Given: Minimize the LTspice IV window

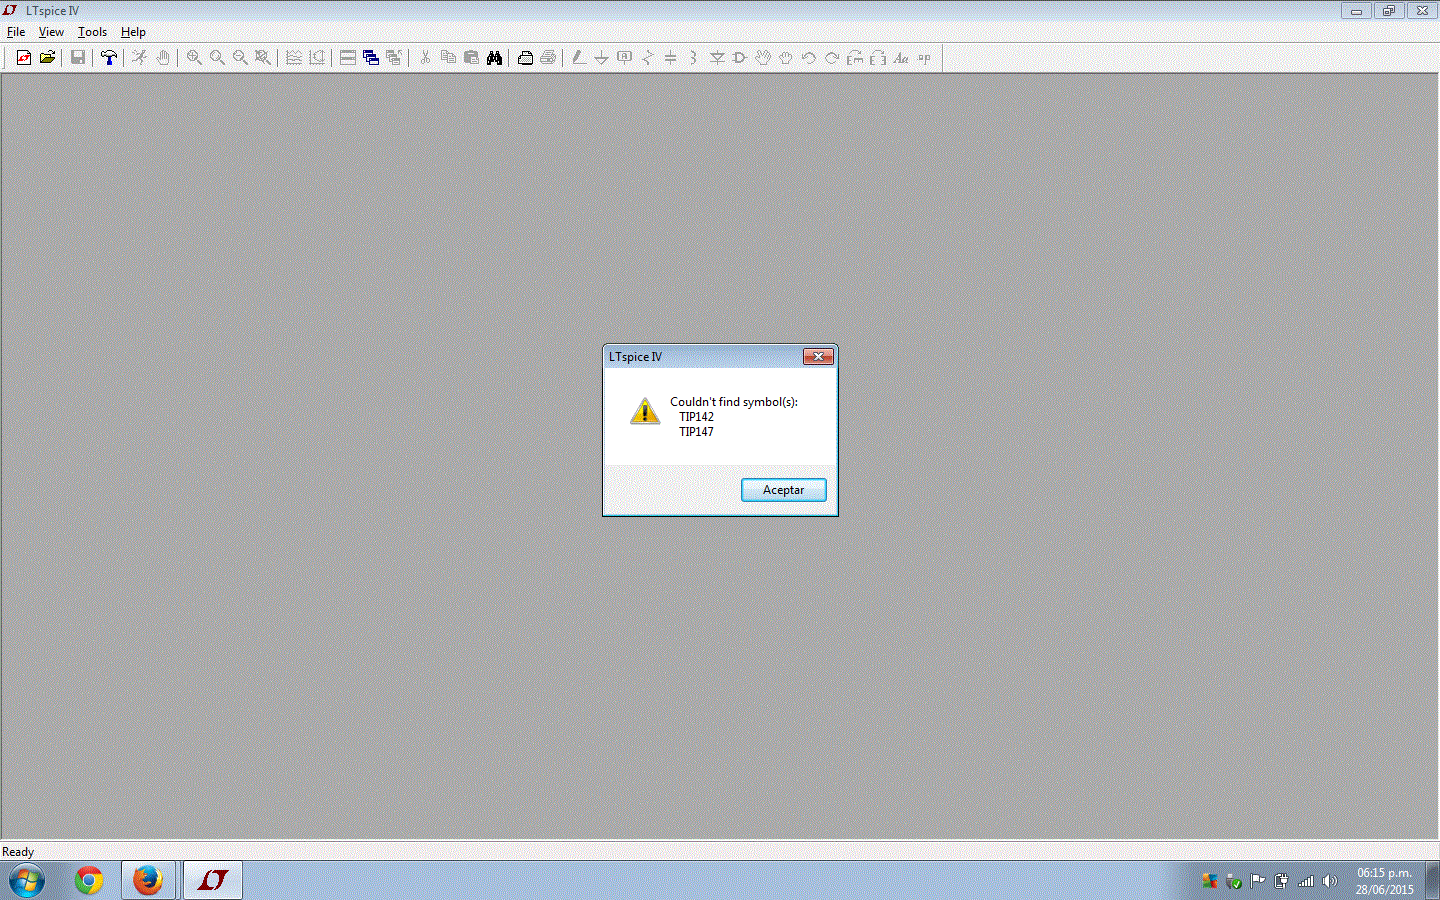Looking at the screenshot, I should click(1356, 11).
